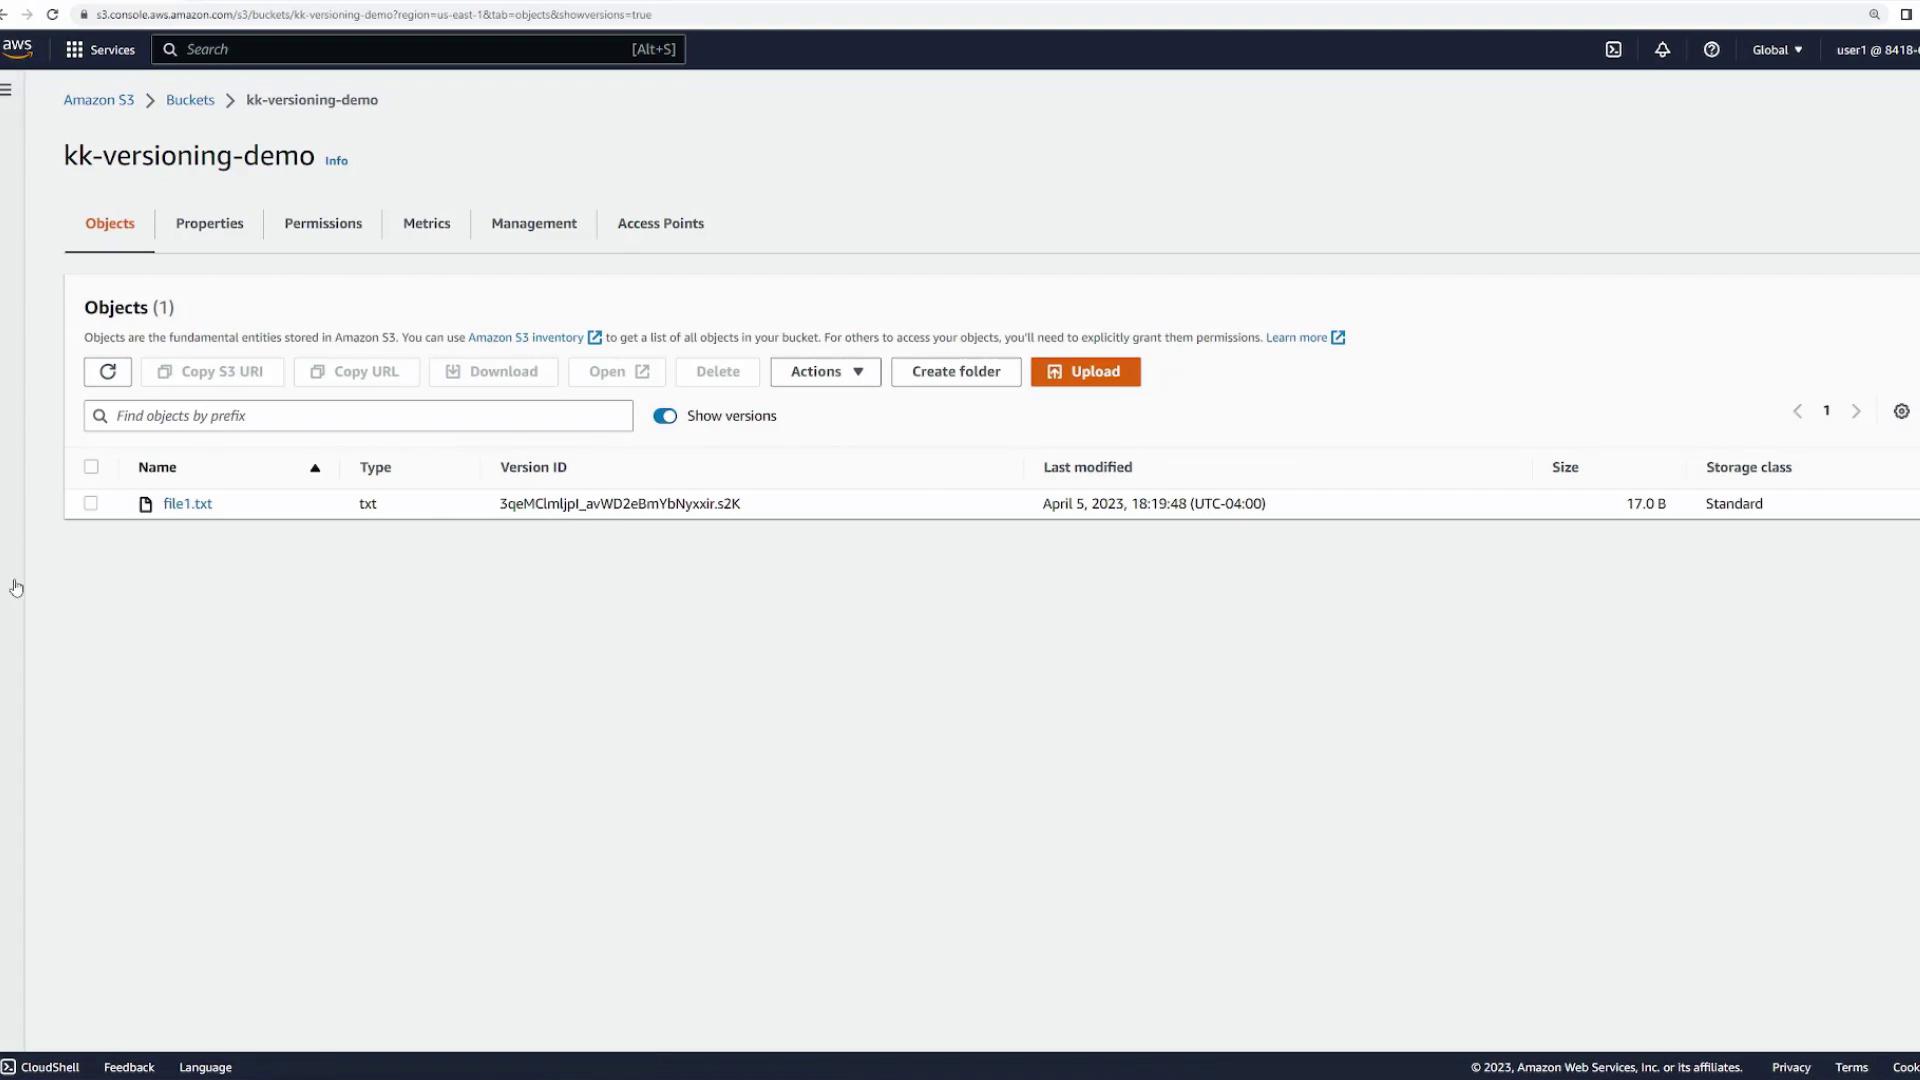Click the AWS logo home icon
The width and height of the screenshot is (1920, 1080).
tap(17, 48)
